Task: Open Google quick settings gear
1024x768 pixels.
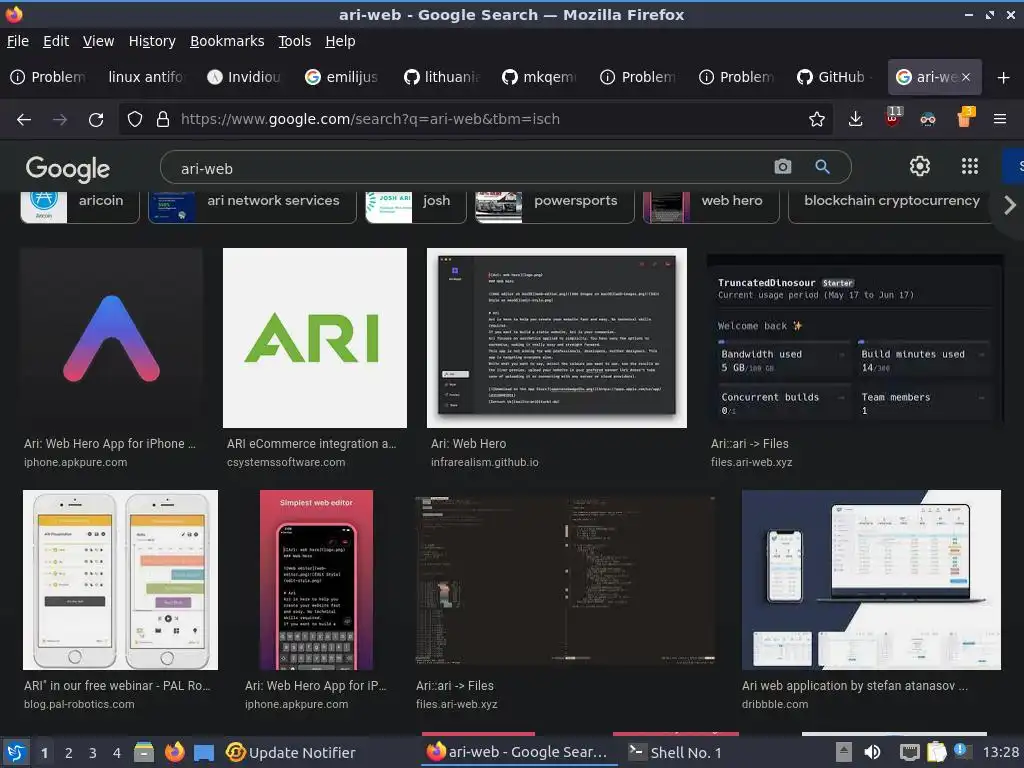Action: 920,167
